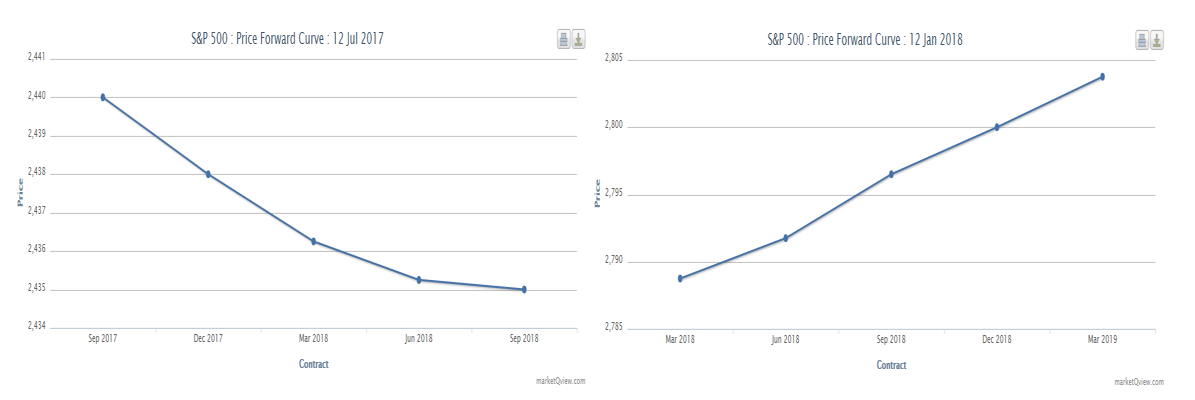Click the Mar 2018 point on the Jan 2018 curve
The width and height of the screenshot is (1195, 400).
[681, 278]
